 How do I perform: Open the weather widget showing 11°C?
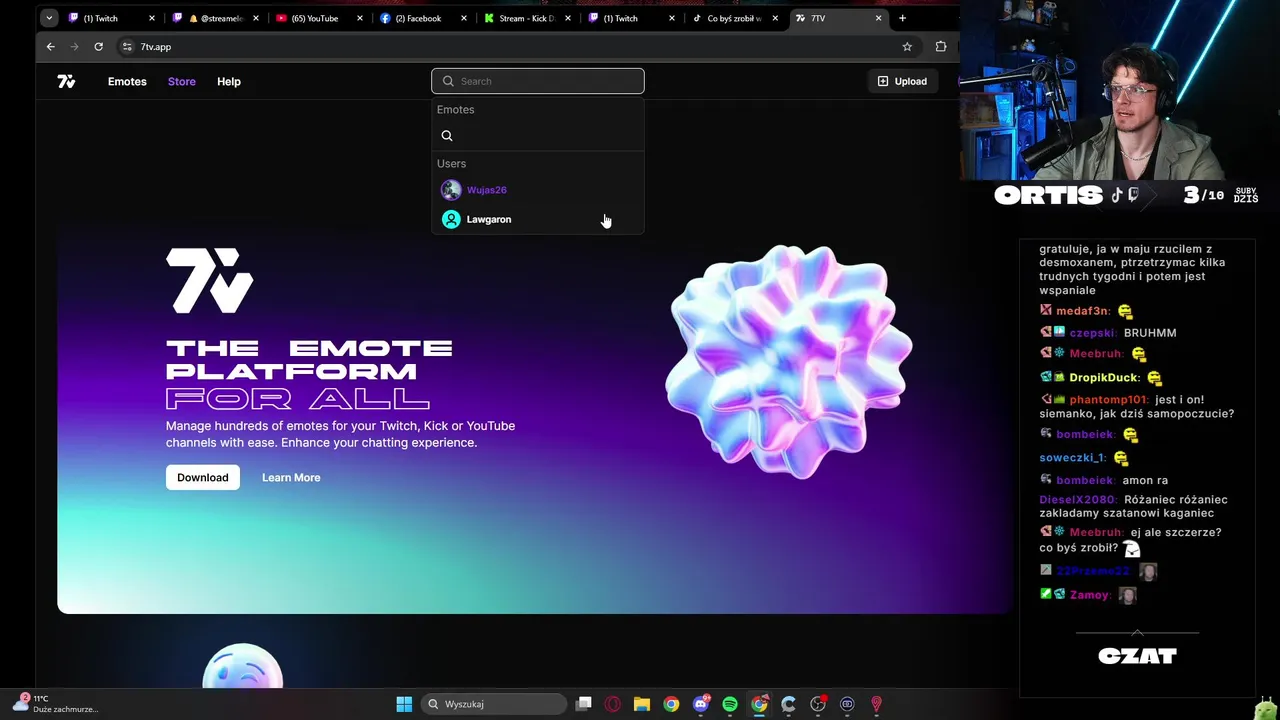[55, 704]
